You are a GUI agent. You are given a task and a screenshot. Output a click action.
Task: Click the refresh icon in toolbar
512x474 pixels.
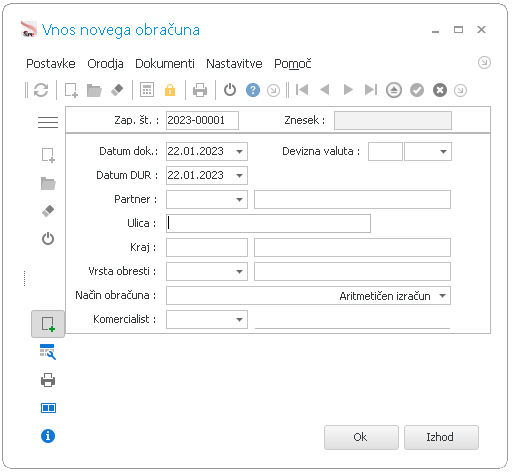[41, 90]
